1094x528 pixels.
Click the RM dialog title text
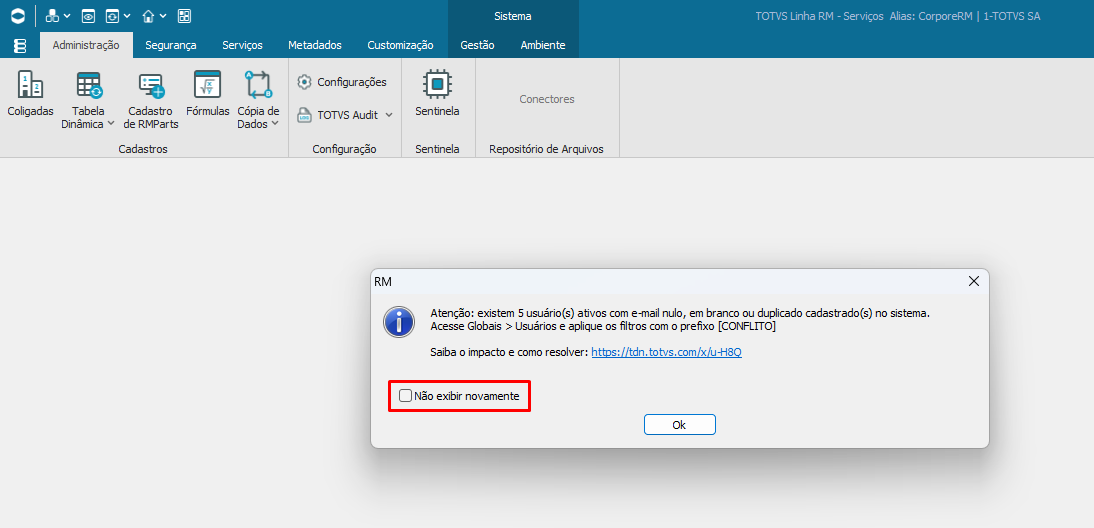[x=383, y=282]
